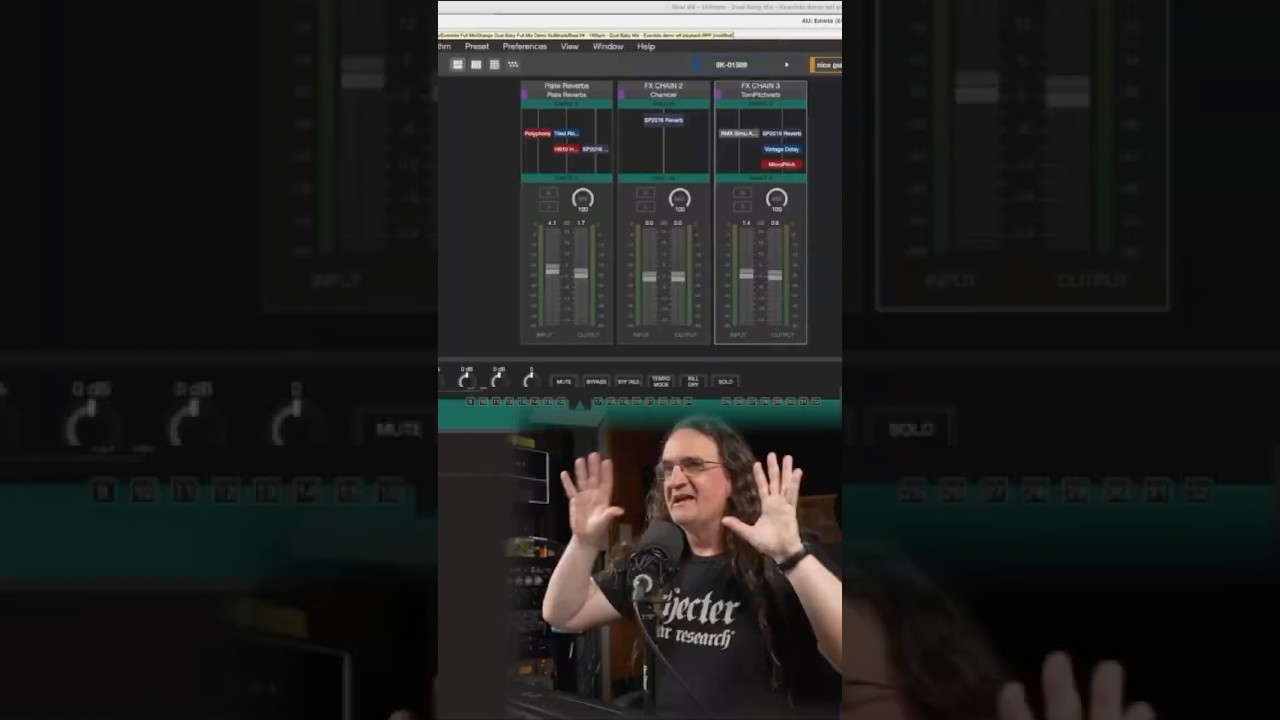Select the SP2016 Reverb block in FX CHAIN 2

pyautogui.click(x=664, y=120)
